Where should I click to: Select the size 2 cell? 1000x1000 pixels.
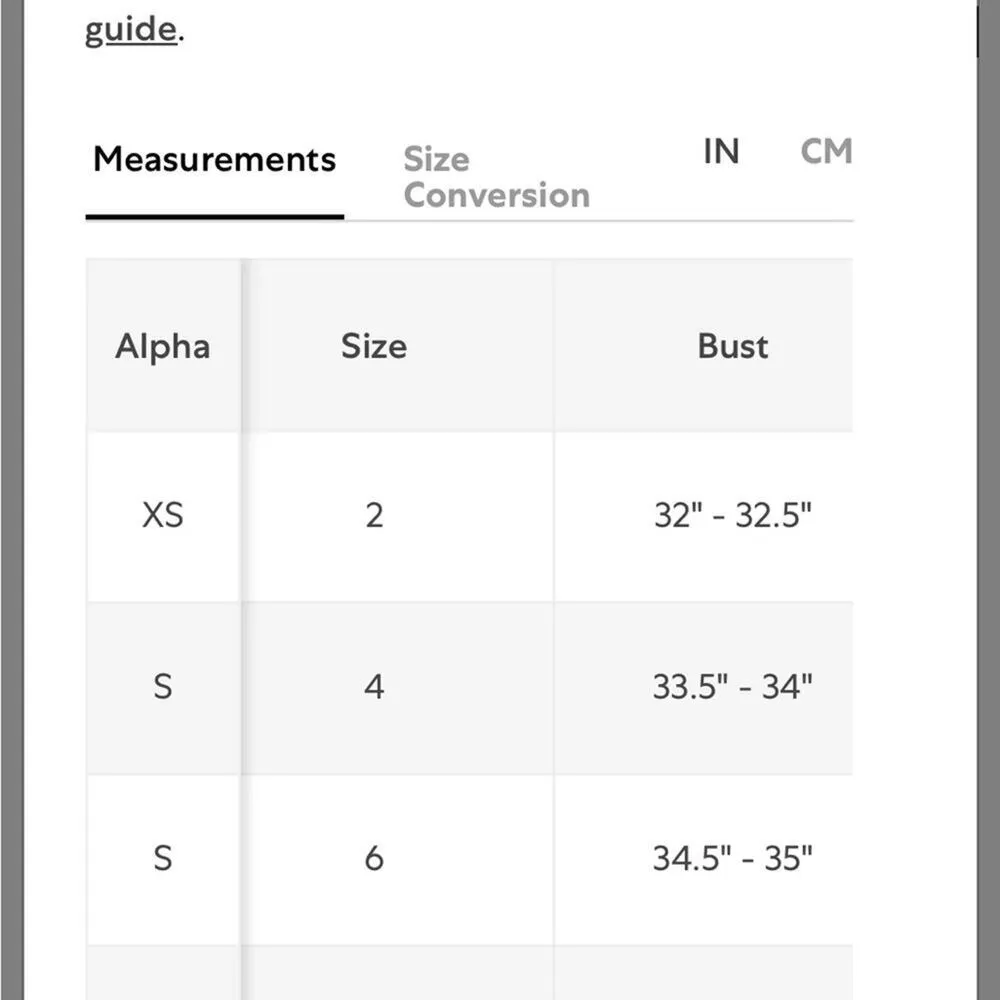(374, 515)
